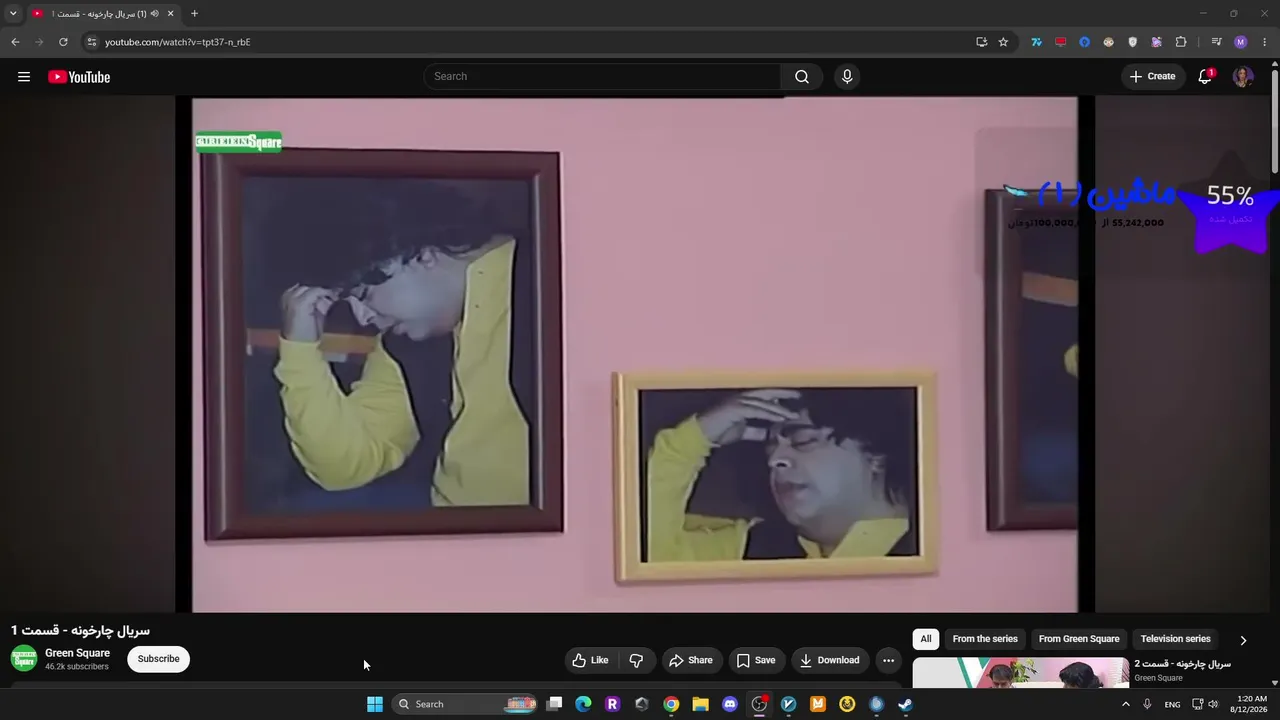Image resolution: width=1280 pixels, height=720 pixels.
Task: Subscribe to Green Square channel
Action: (158, 659)
